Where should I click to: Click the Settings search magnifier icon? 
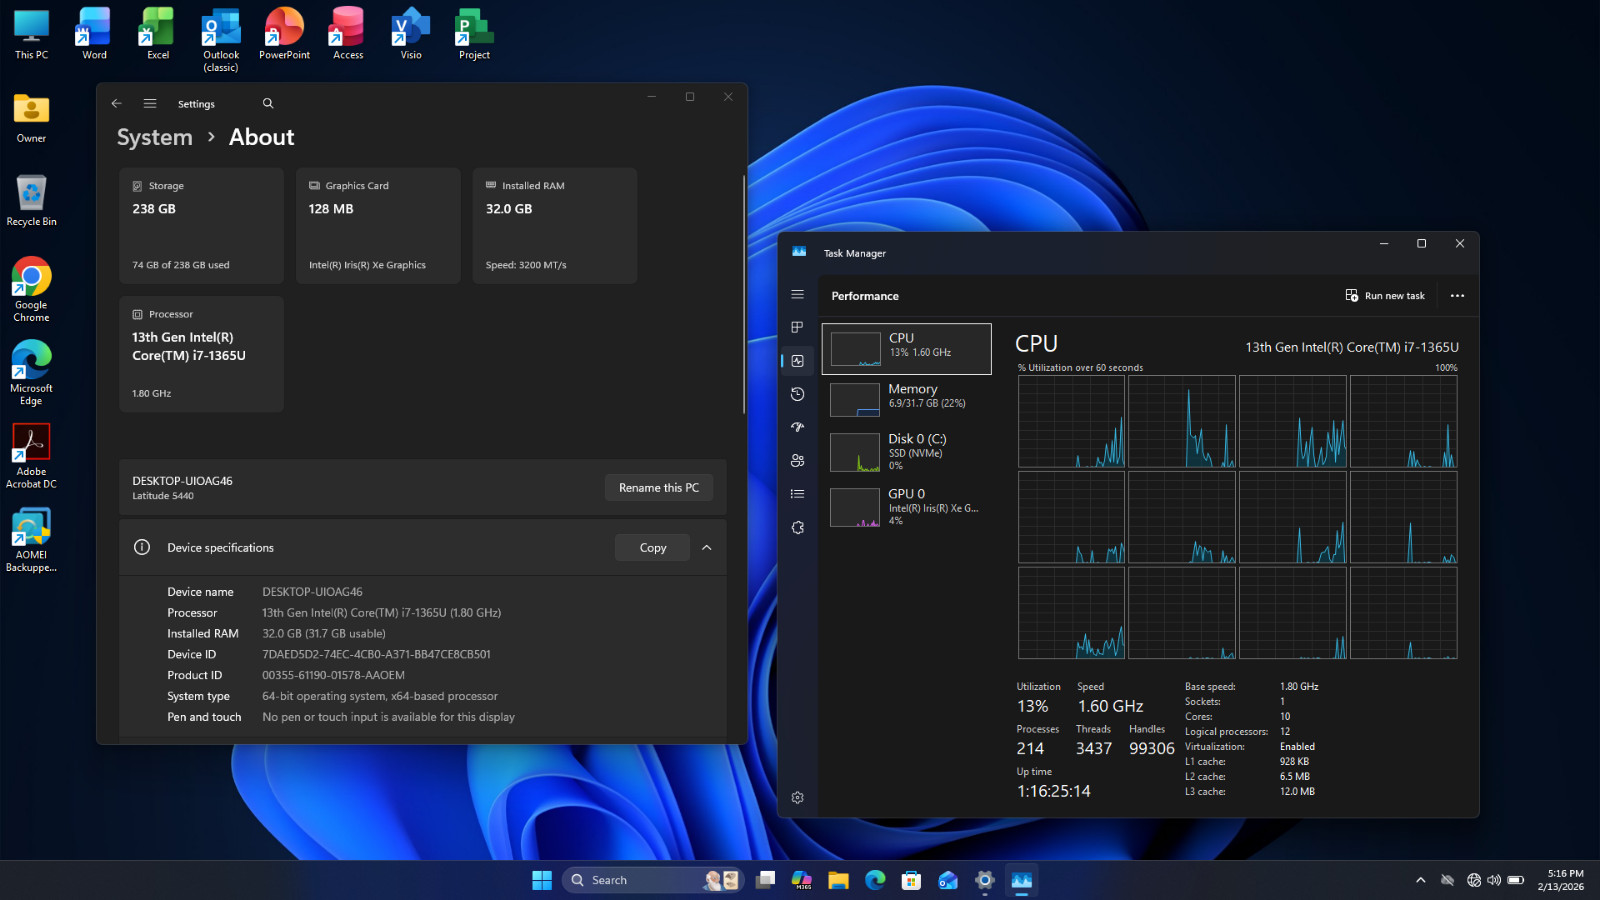[268, 103]
